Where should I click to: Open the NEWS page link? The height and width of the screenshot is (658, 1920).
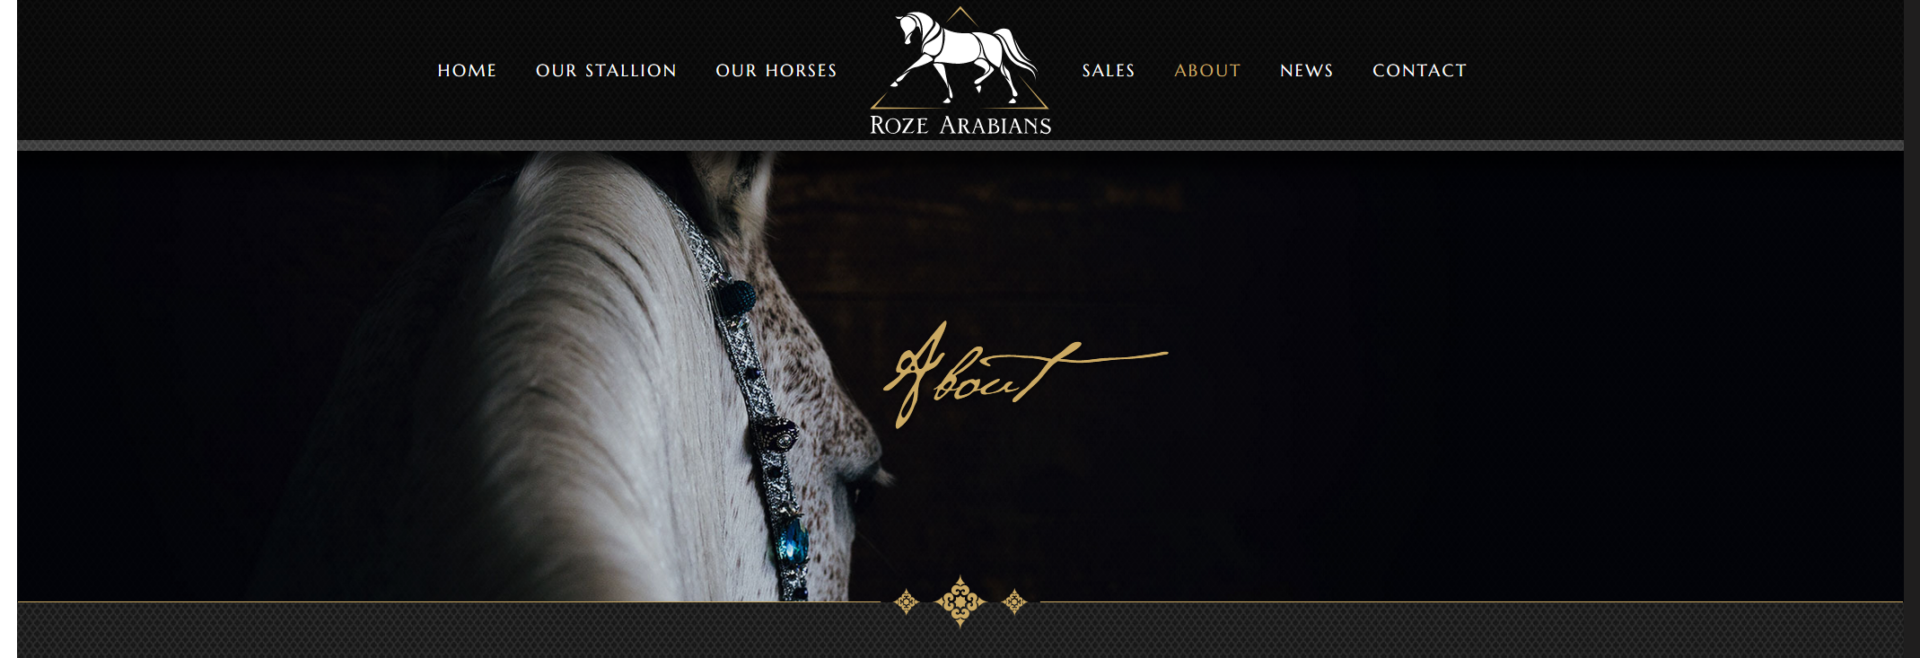1306,71
